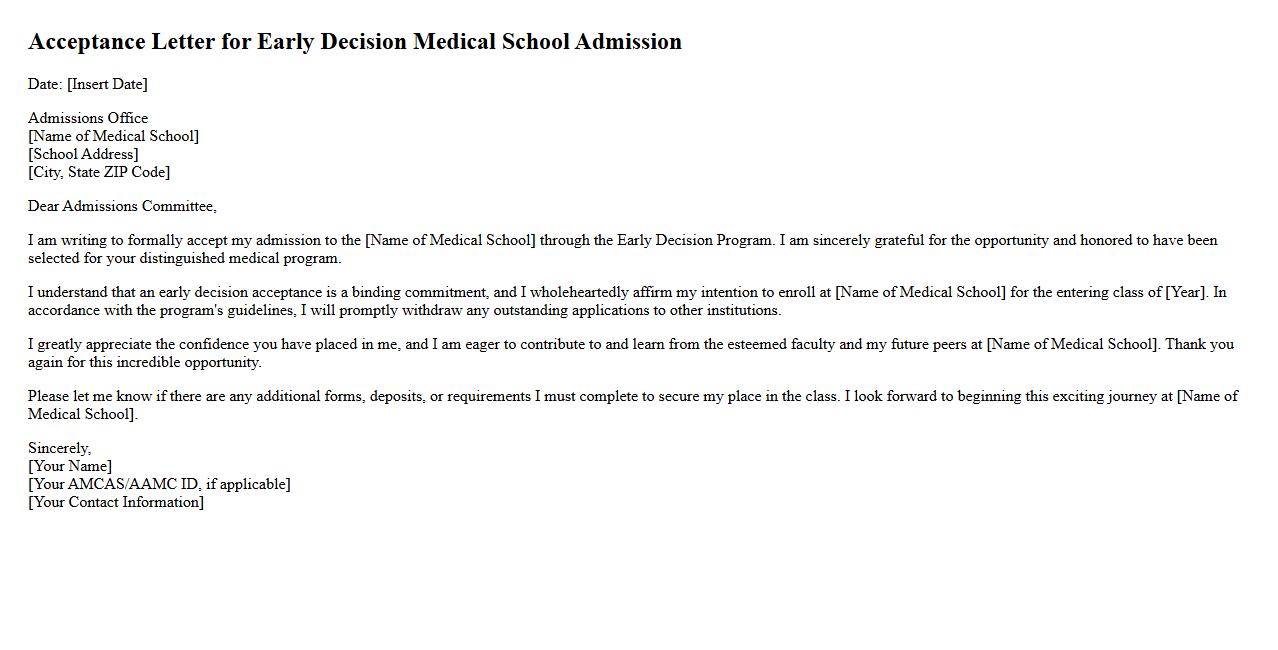Click the Sincerely closing line
The width and height of the screenshot is (1278, 650).
click(x=59, y=448)
